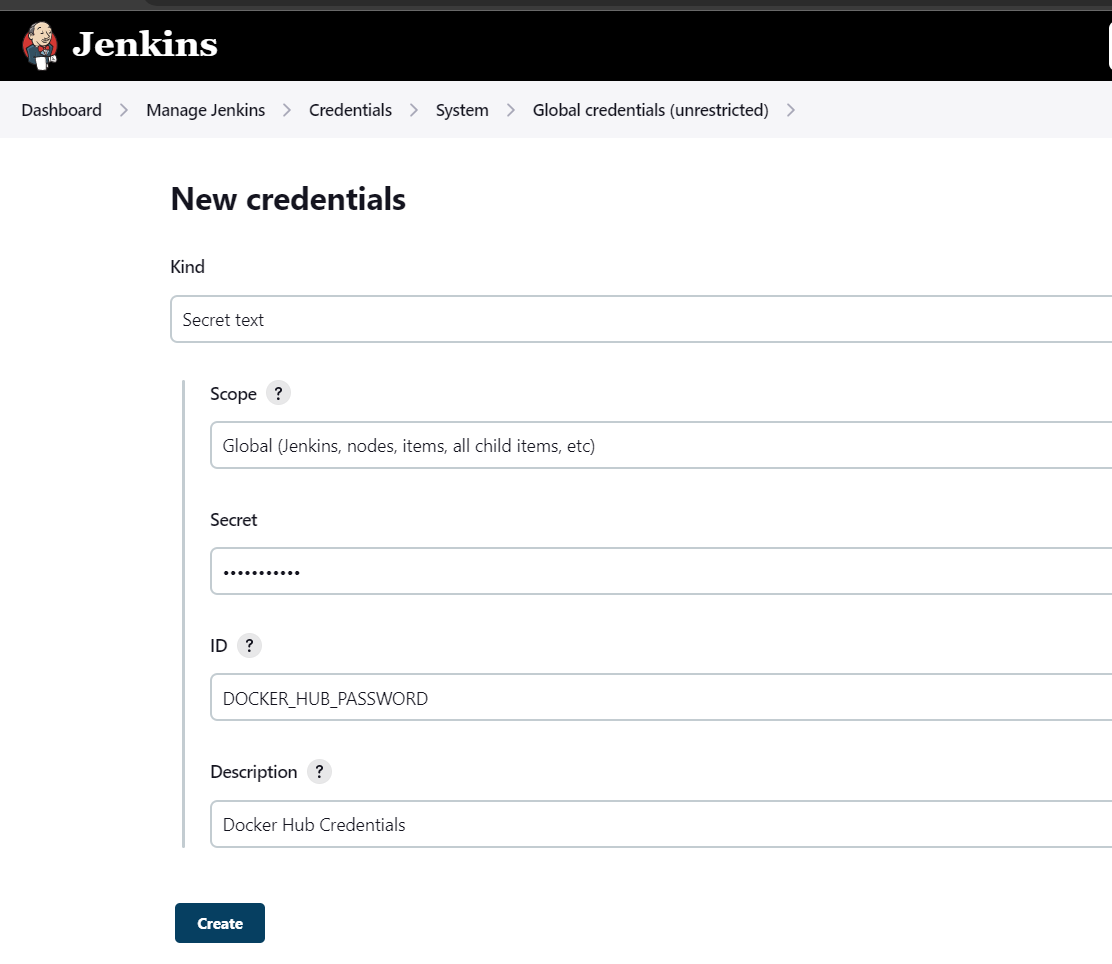Open the ID help icon
The width and height of the screenshot is (1112, 964).
(249, 645)
